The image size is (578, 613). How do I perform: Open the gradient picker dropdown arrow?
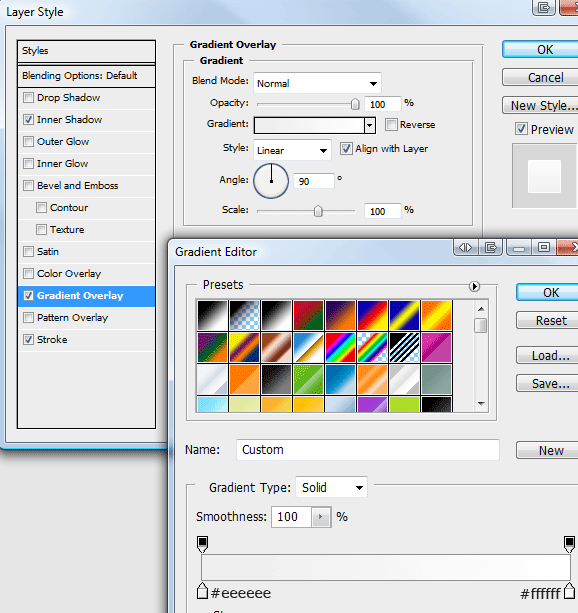tap(370, 125)
